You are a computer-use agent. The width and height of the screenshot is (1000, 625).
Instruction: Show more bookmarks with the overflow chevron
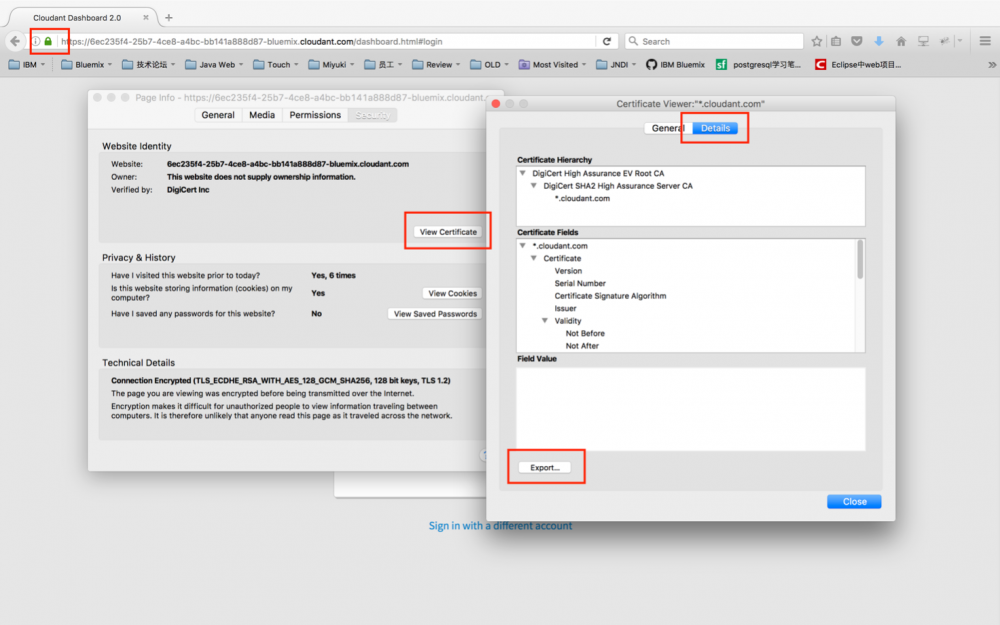[x=992, y=64]
